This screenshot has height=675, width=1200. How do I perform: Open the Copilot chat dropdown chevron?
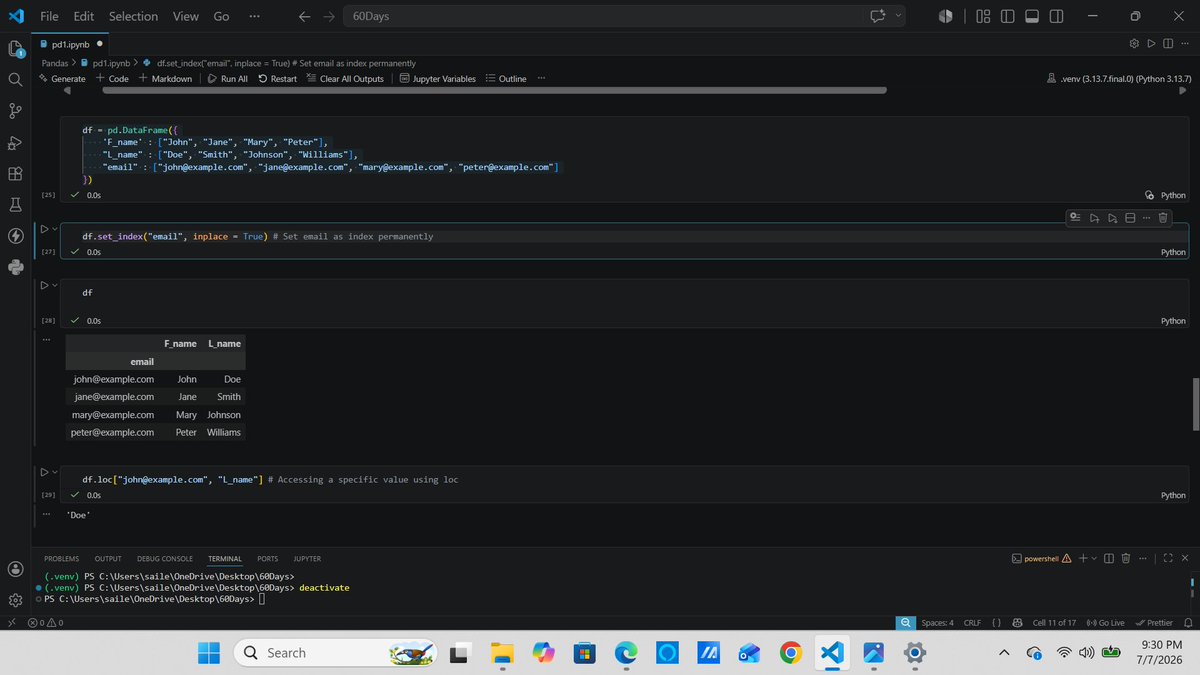click(x=898, y=16)
